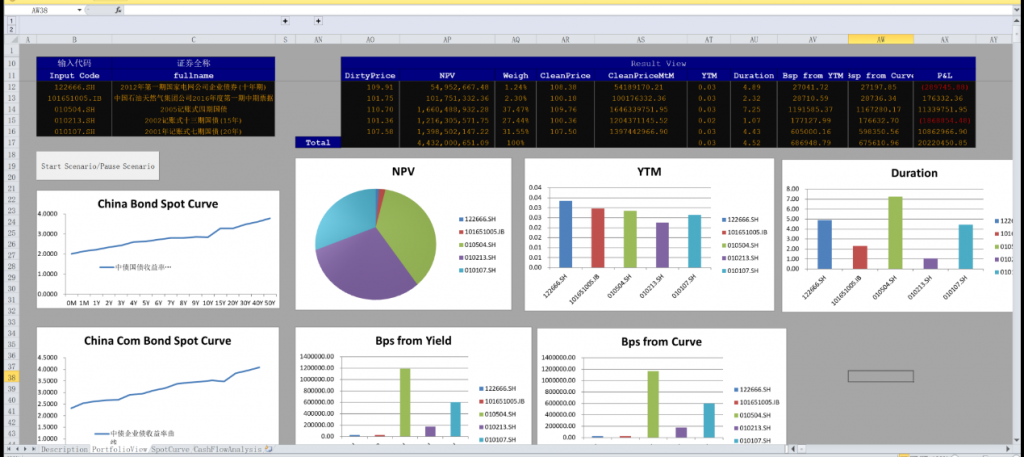The image size is (1024, 457).
Task: Click inside the formula bar
Action: 568,10
